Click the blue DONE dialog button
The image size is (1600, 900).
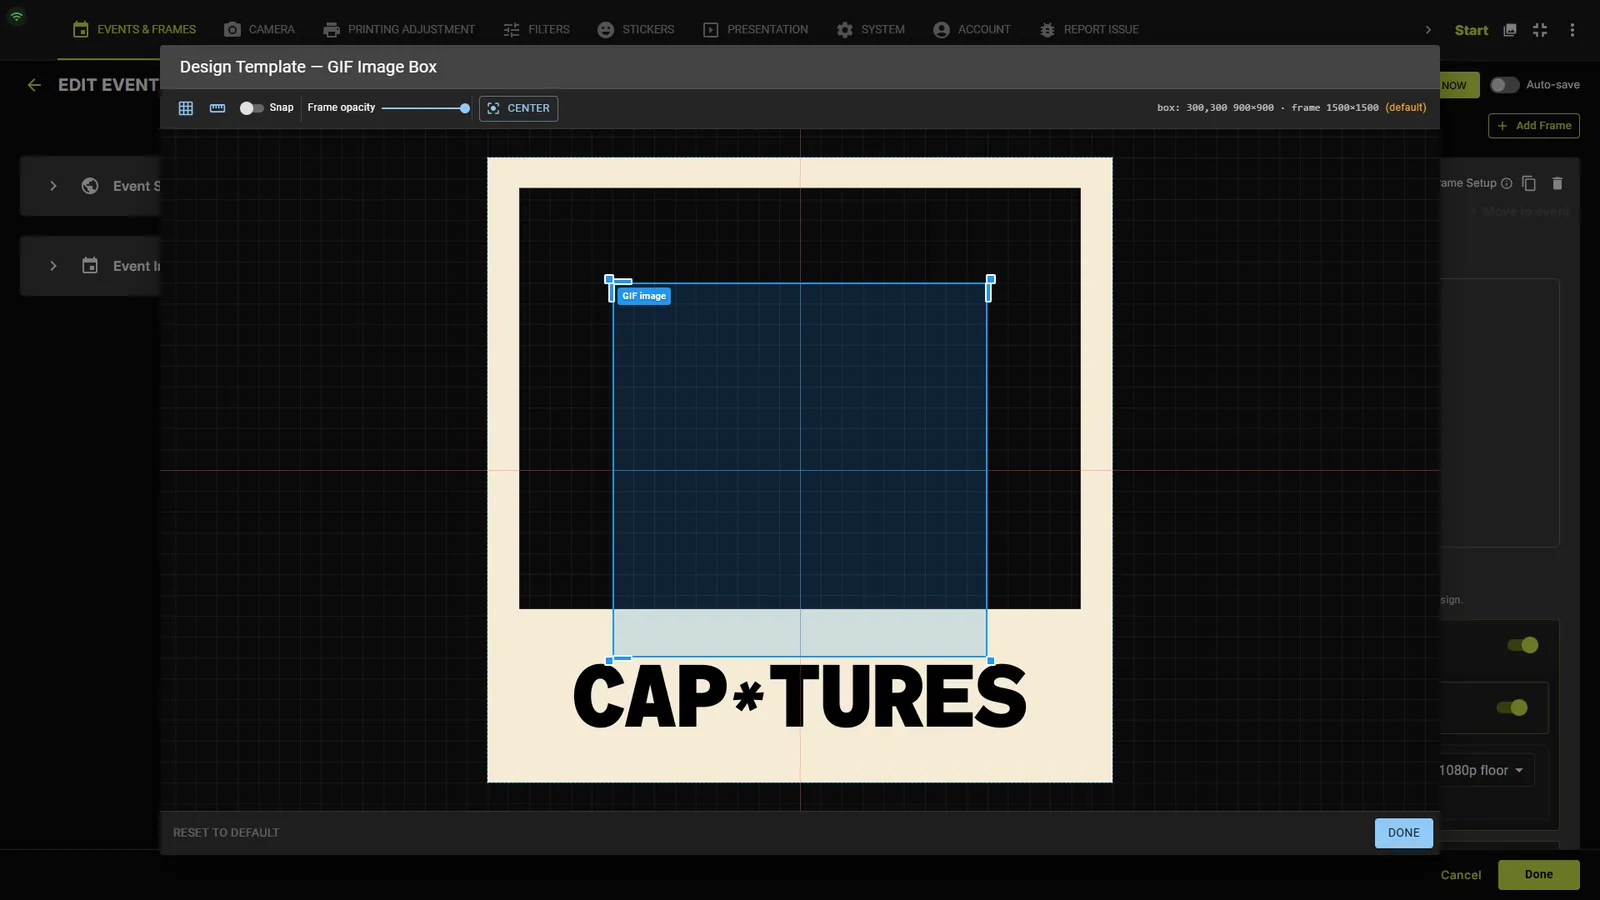pos(1403,833)
